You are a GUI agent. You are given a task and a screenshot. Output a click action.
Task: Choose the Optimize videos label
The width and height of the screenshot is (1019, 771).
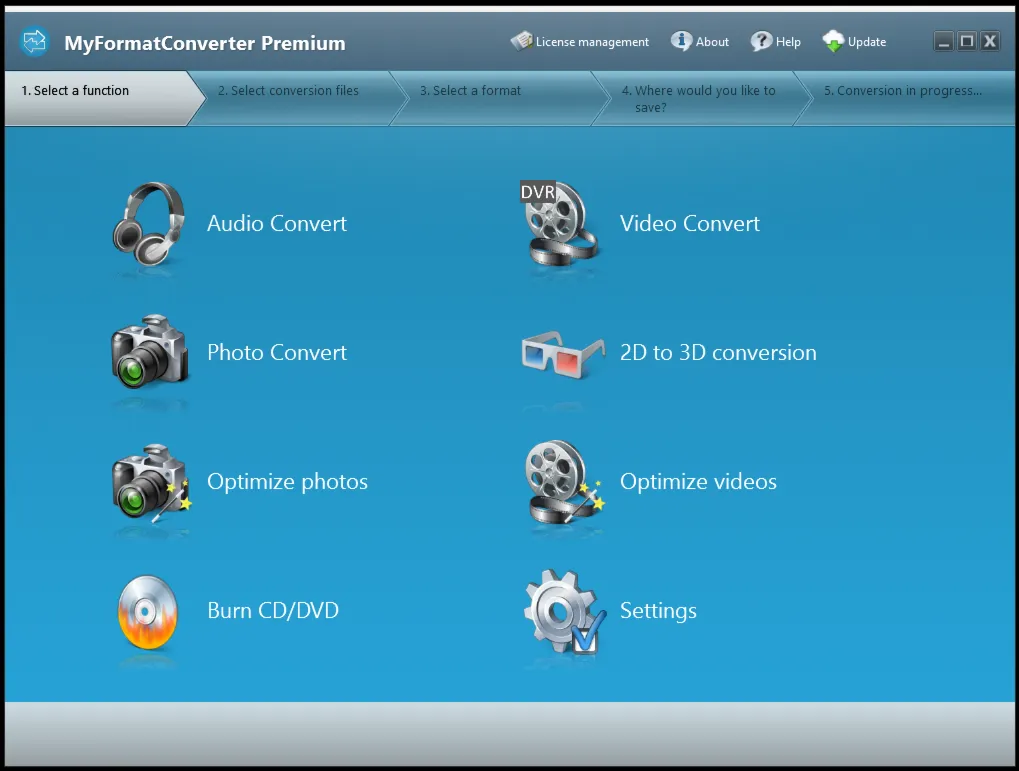click(x=698, y=482)
